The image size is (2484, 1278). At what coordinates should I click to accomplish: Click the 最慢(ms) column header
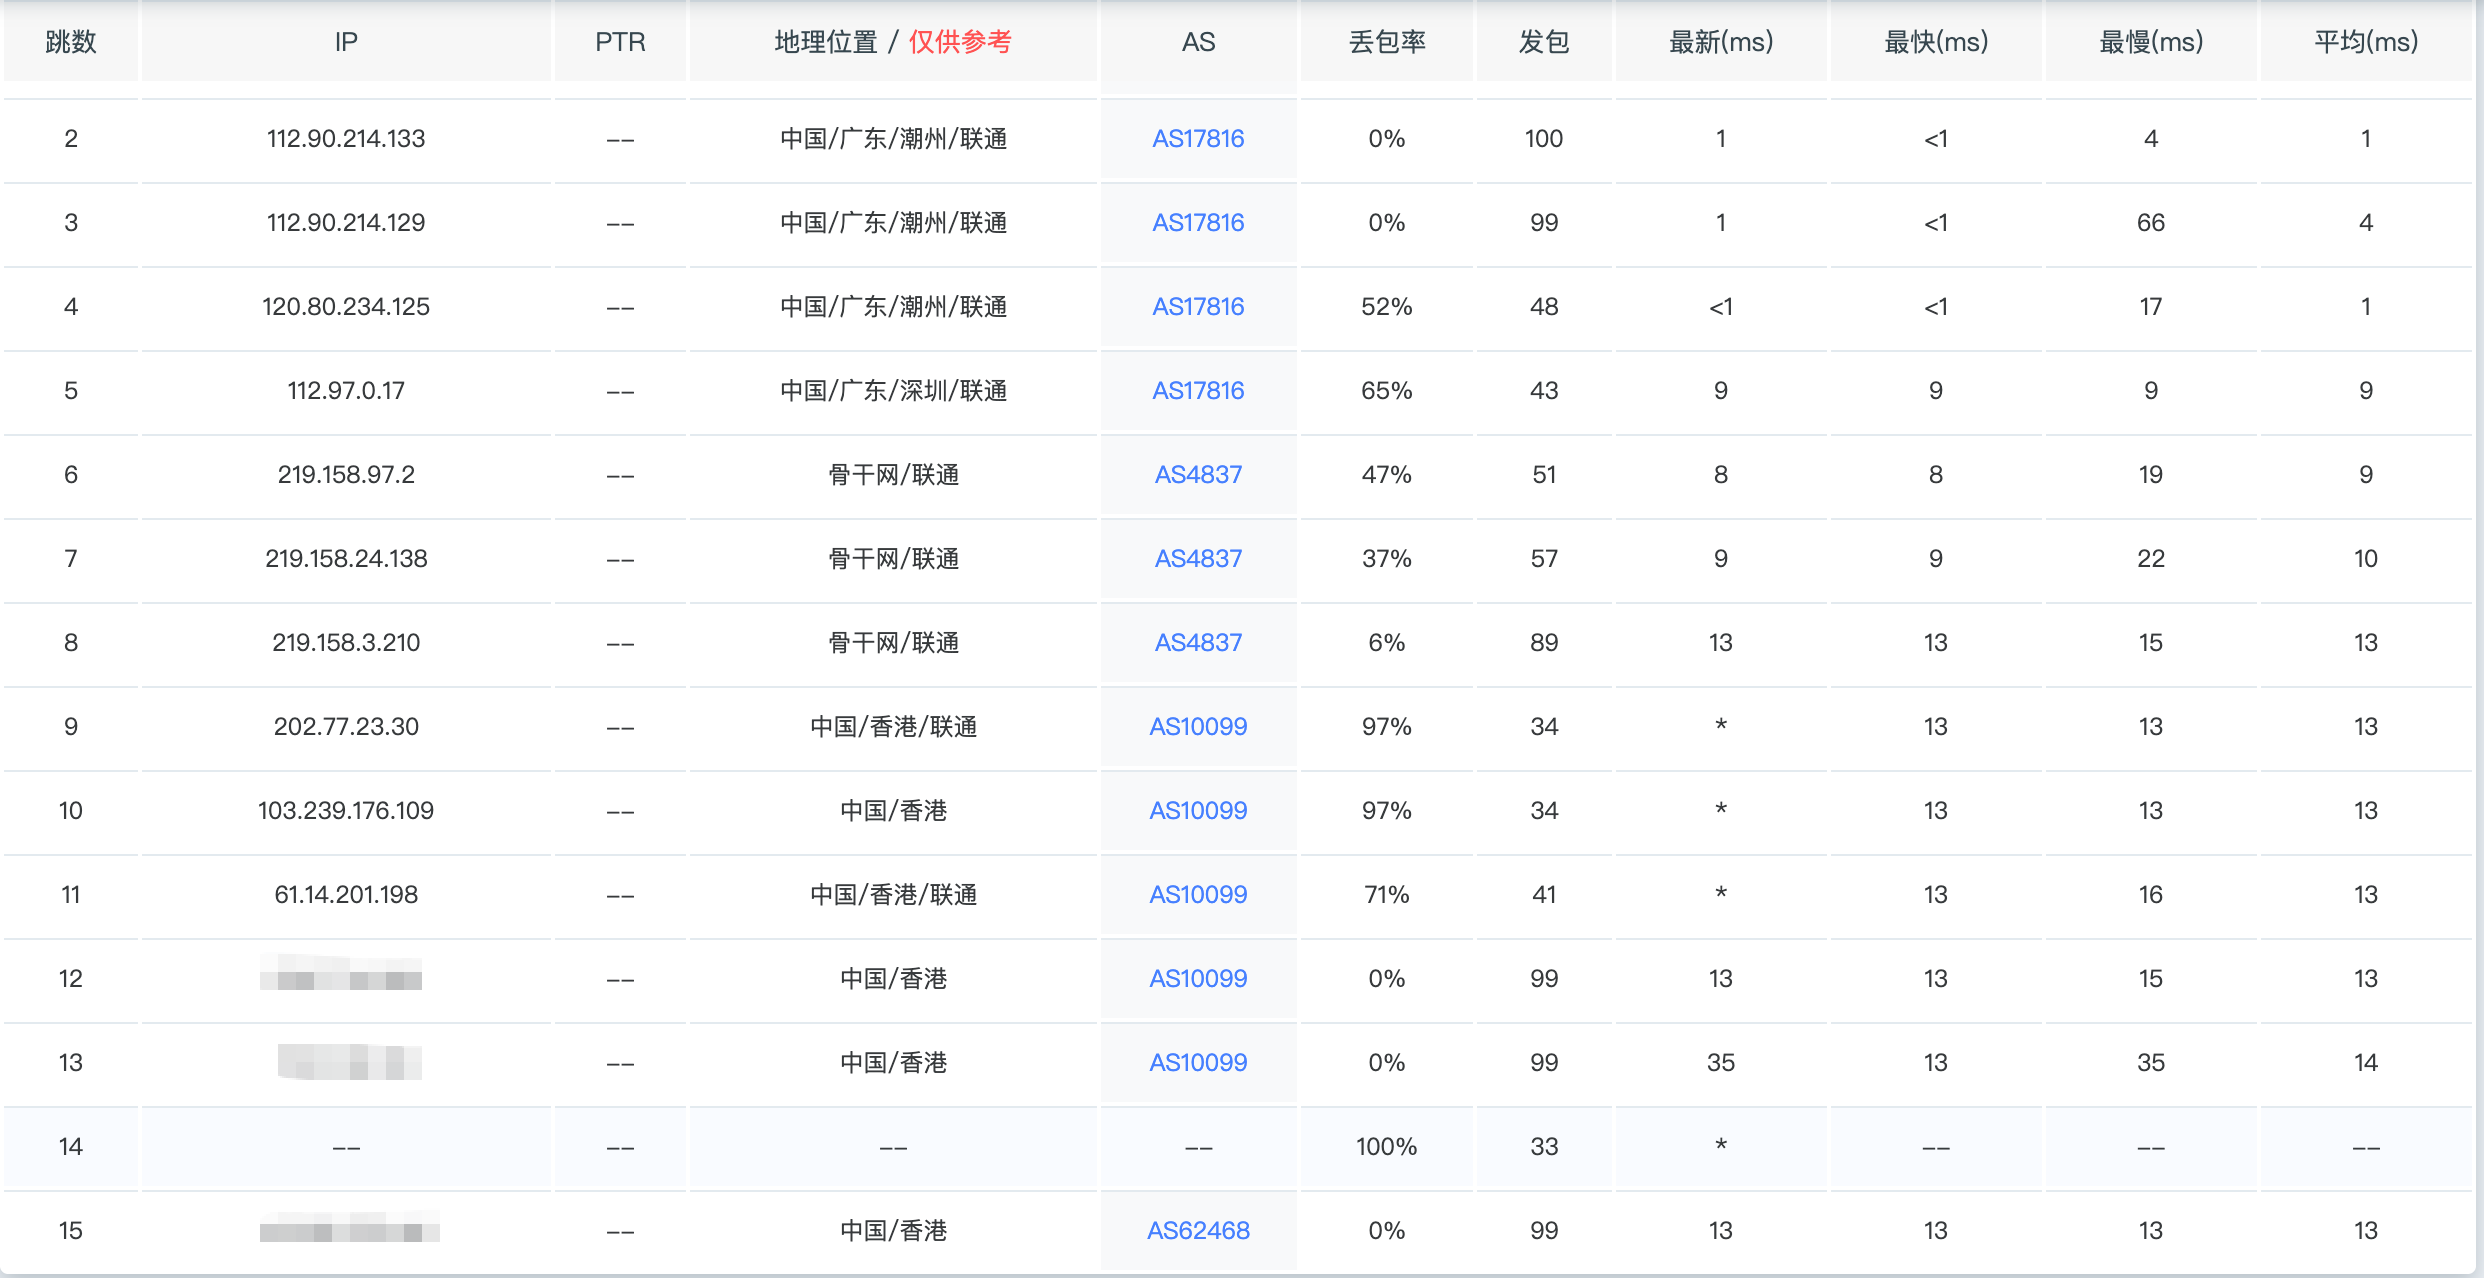point(2150,42)
